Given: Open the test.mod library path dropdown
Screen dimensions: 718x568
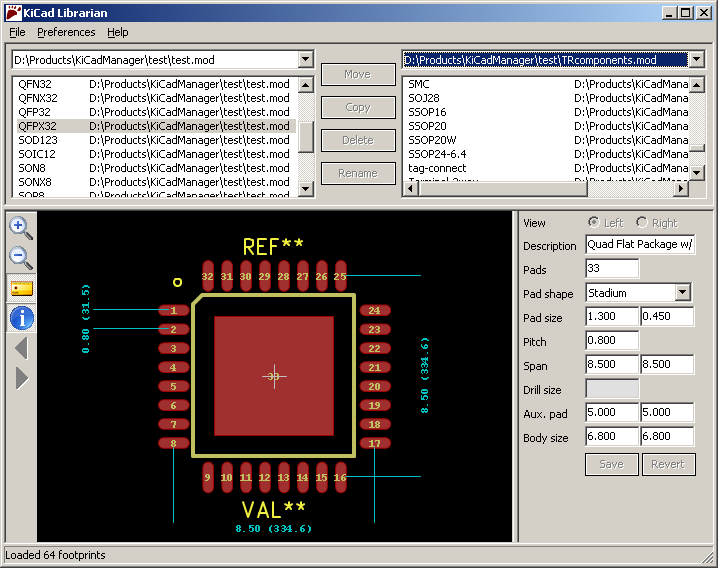Looking at the screenshot, I should tap(305, 60).
